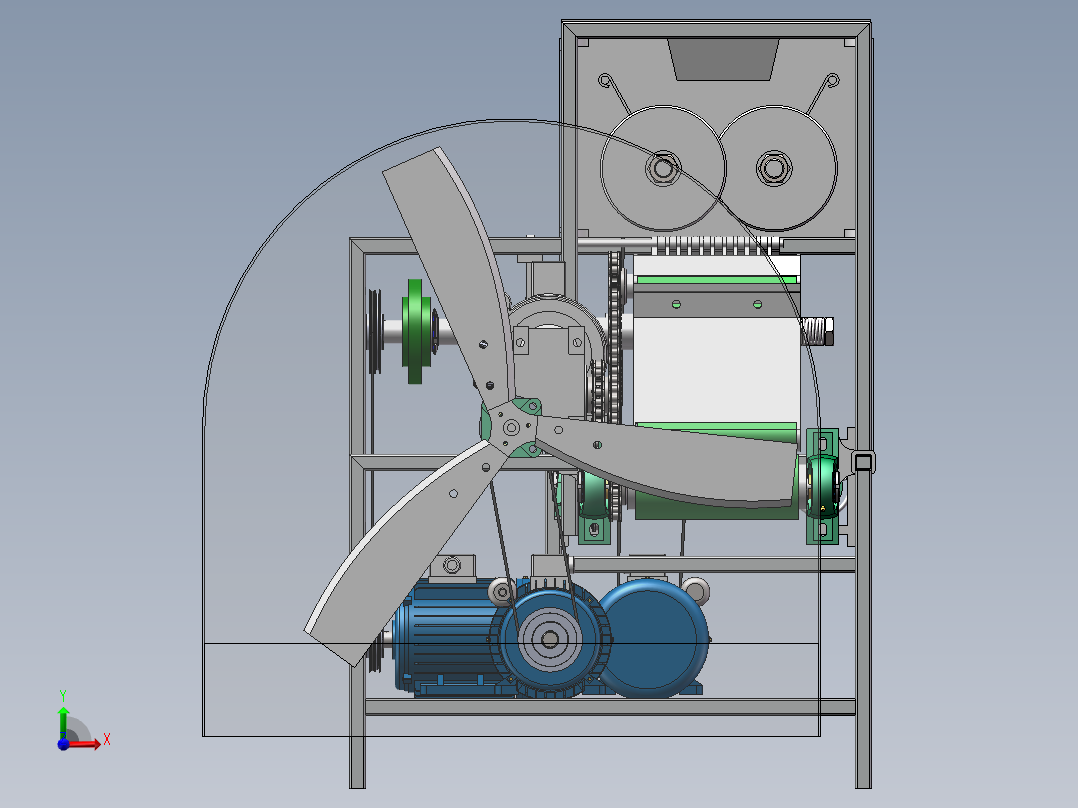
Task: Select the trapezoid hopper opening
Action: (x=723, y=59)
